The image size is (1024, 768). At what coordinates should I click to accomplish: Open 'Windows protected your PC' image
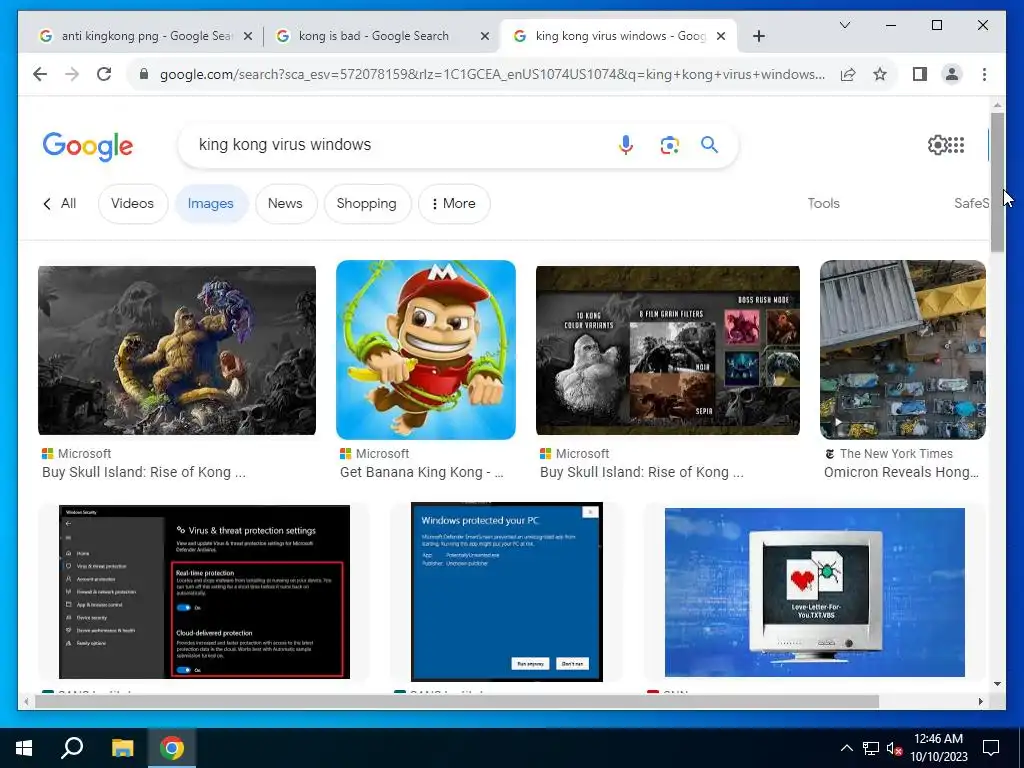click(507, 592)
